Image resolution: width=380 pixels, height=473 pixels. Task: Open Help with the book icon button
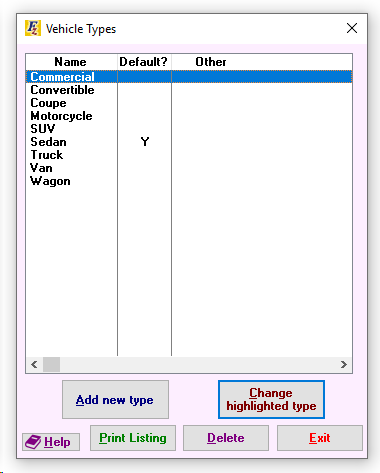coord(51,442)
